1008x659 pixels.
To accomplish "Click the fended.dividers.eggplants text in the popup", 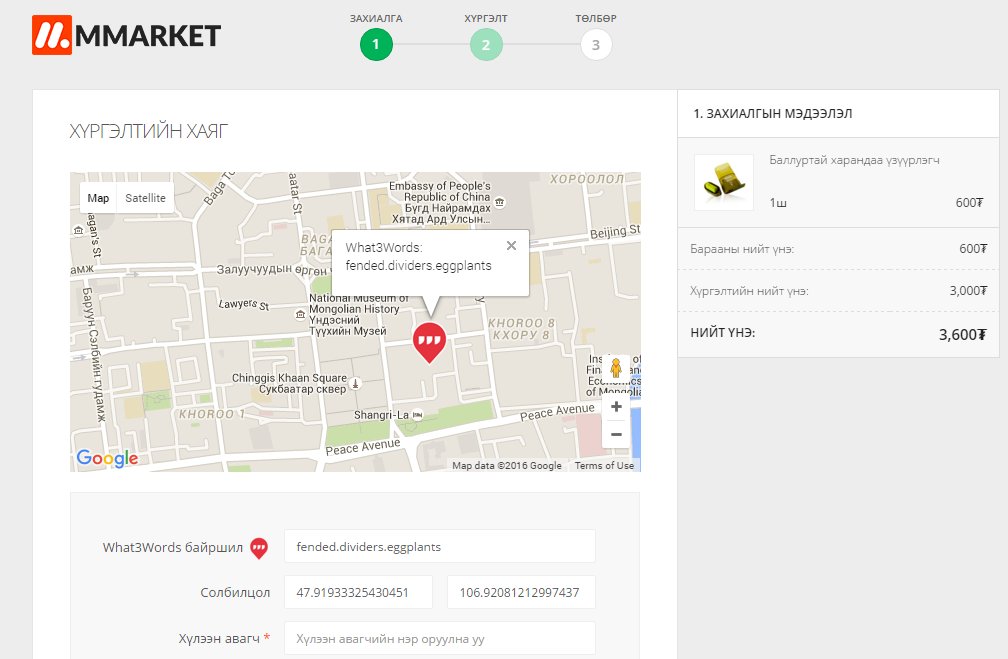I will (x=418, y=266).
